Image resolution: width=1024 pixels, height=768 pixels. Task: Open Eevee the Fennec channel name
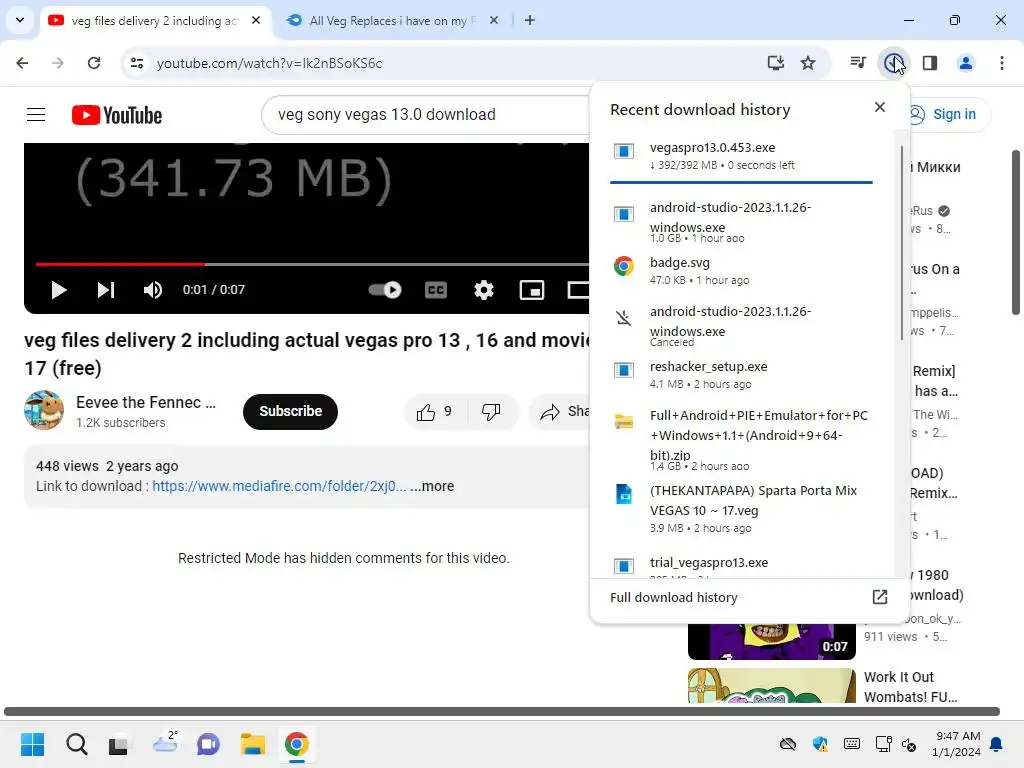coord(146,402)
